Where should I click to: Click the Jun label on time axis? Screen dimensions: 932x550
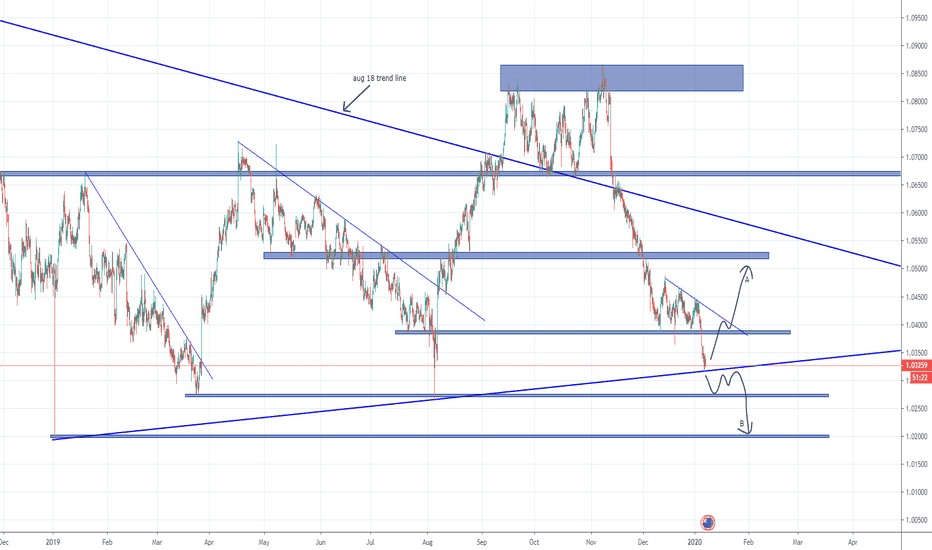(320, 542)
